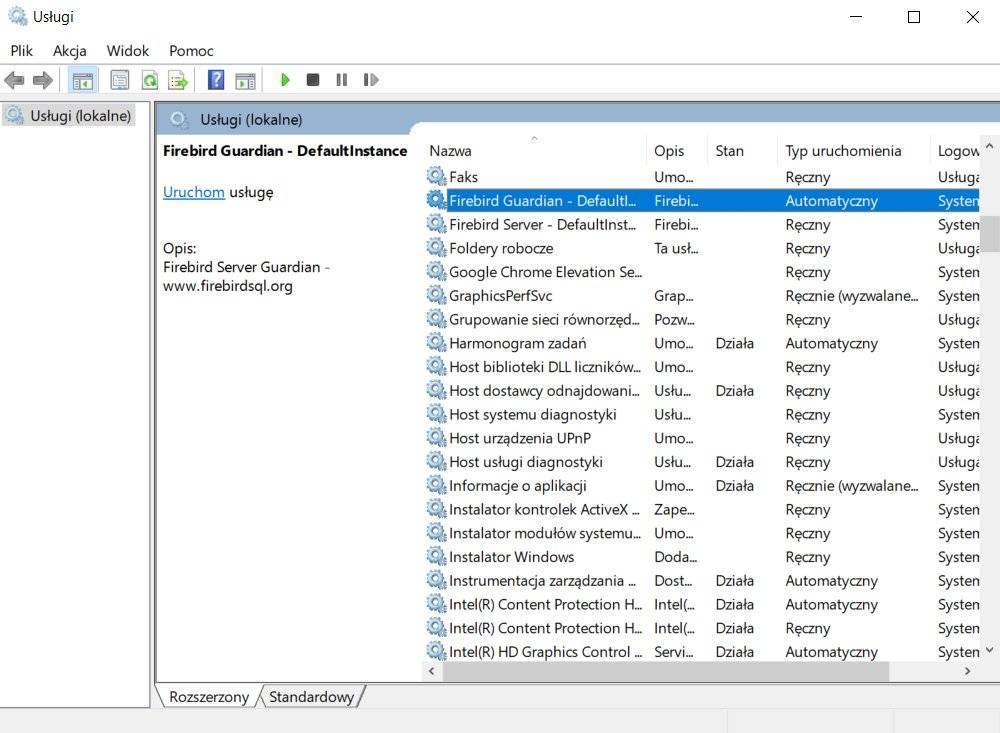Sort by the Typ uruchomienia column header

tap(843, 151)
